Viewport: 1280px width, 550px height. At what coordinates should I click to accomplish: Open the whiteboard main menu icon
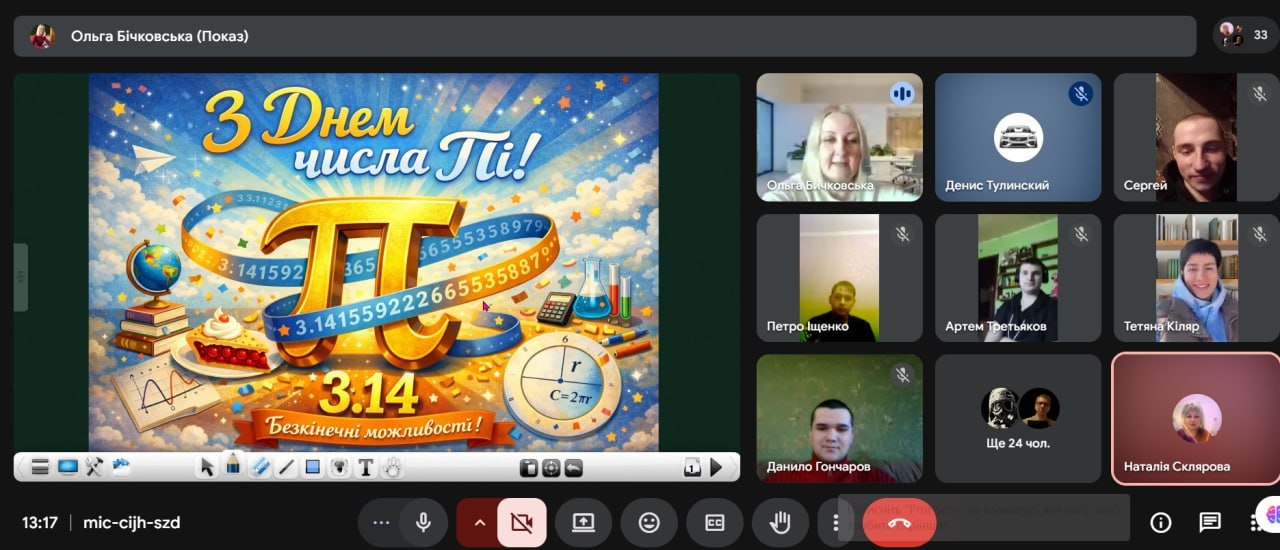tap(40, 467)
